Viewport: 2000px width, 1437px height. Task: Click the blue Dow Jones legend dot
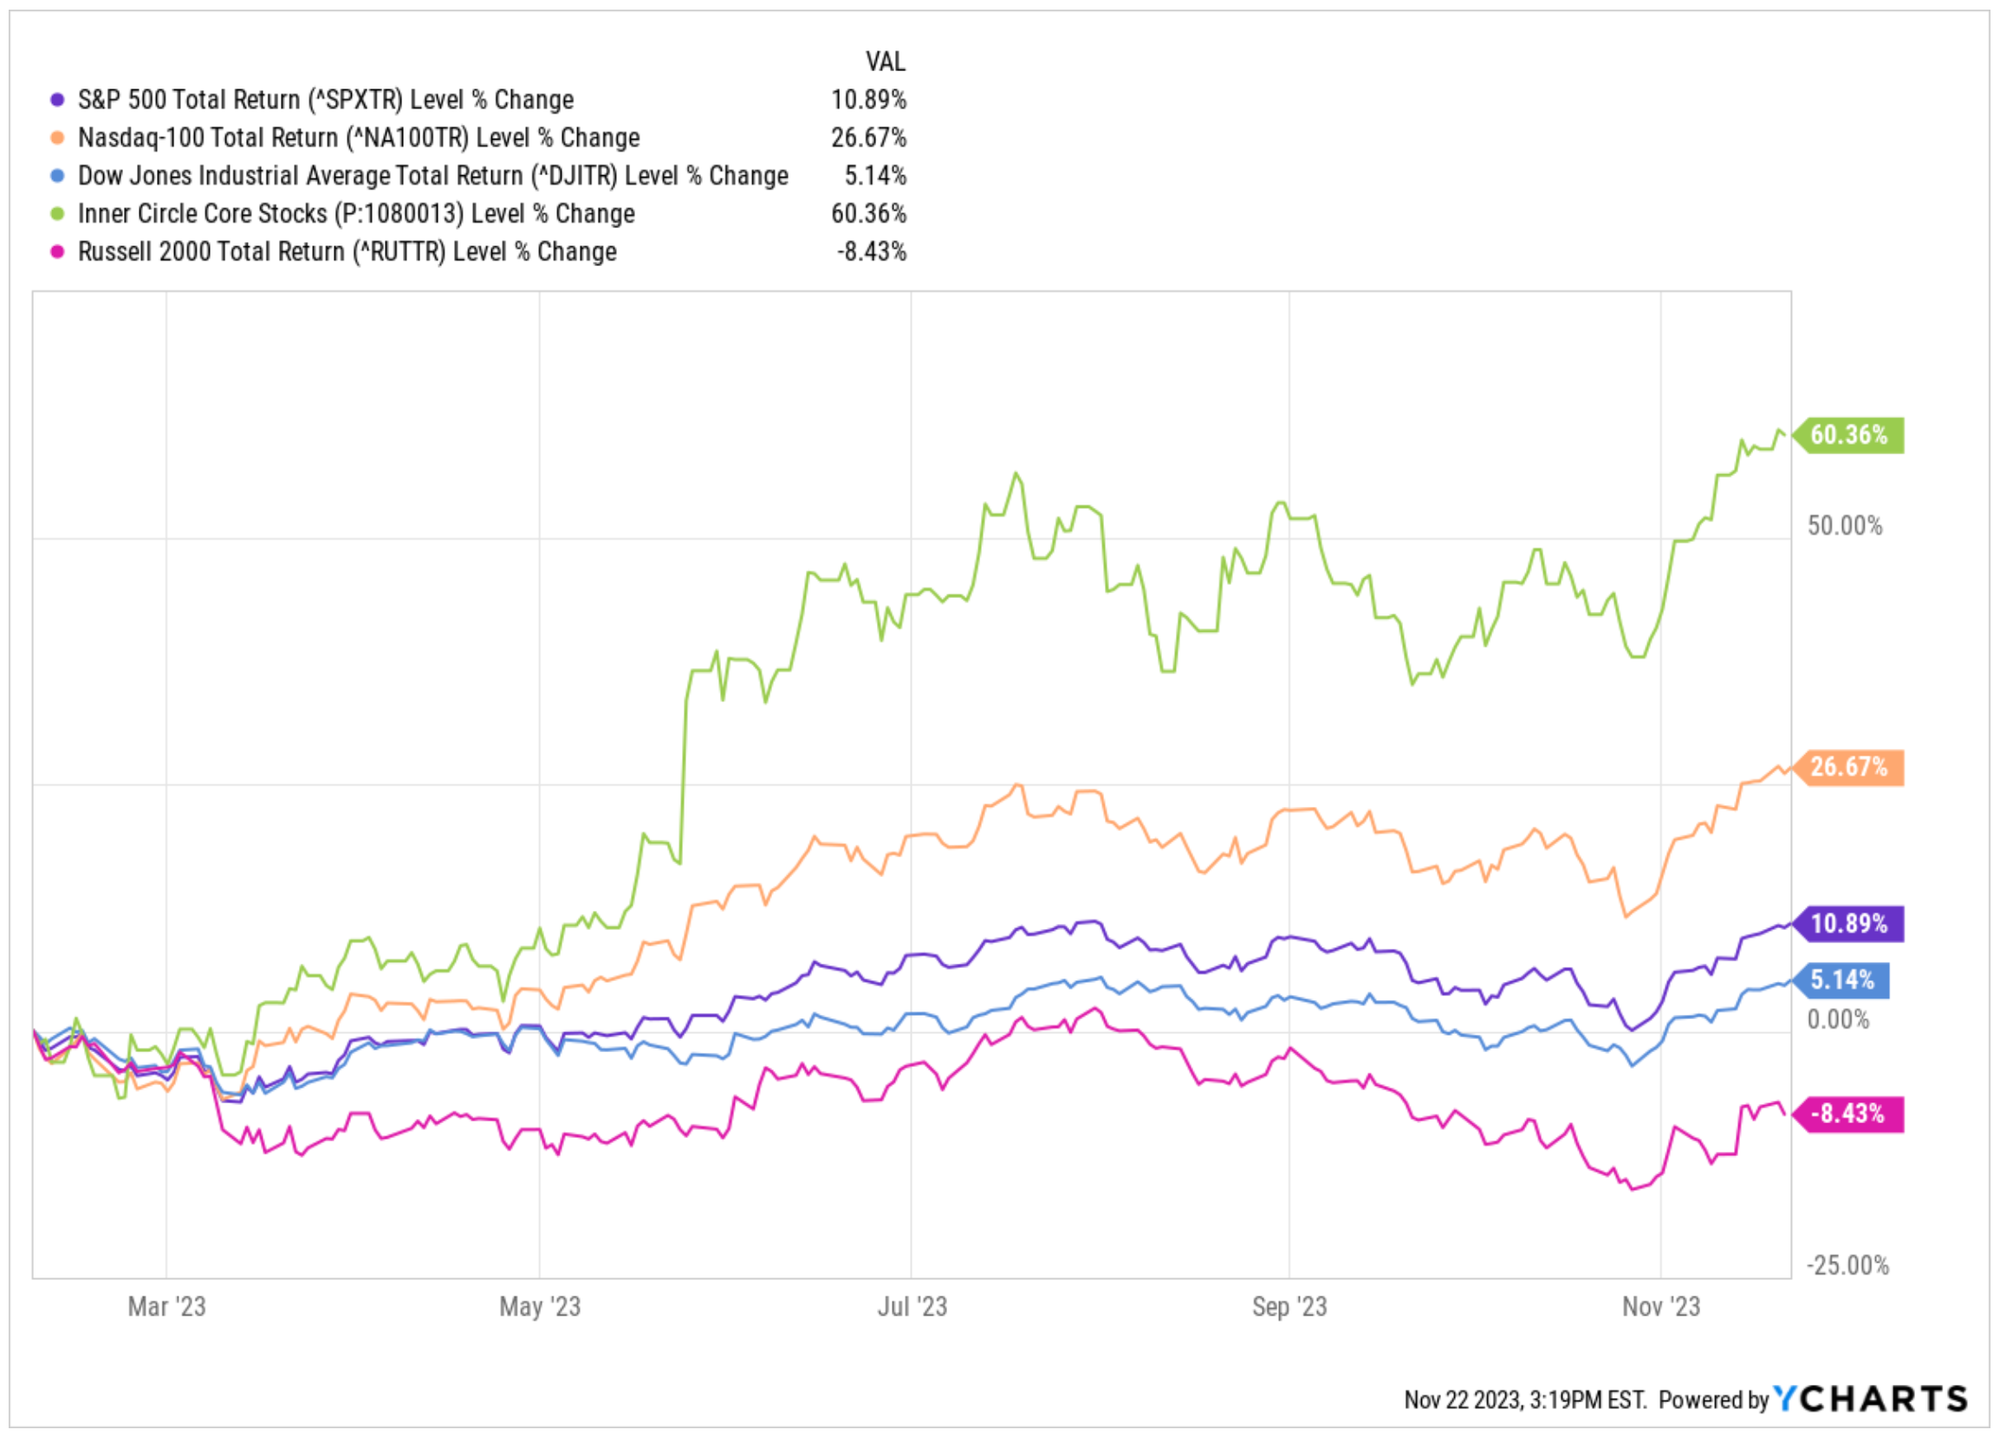pyautogui.click(x=57, y=176)
